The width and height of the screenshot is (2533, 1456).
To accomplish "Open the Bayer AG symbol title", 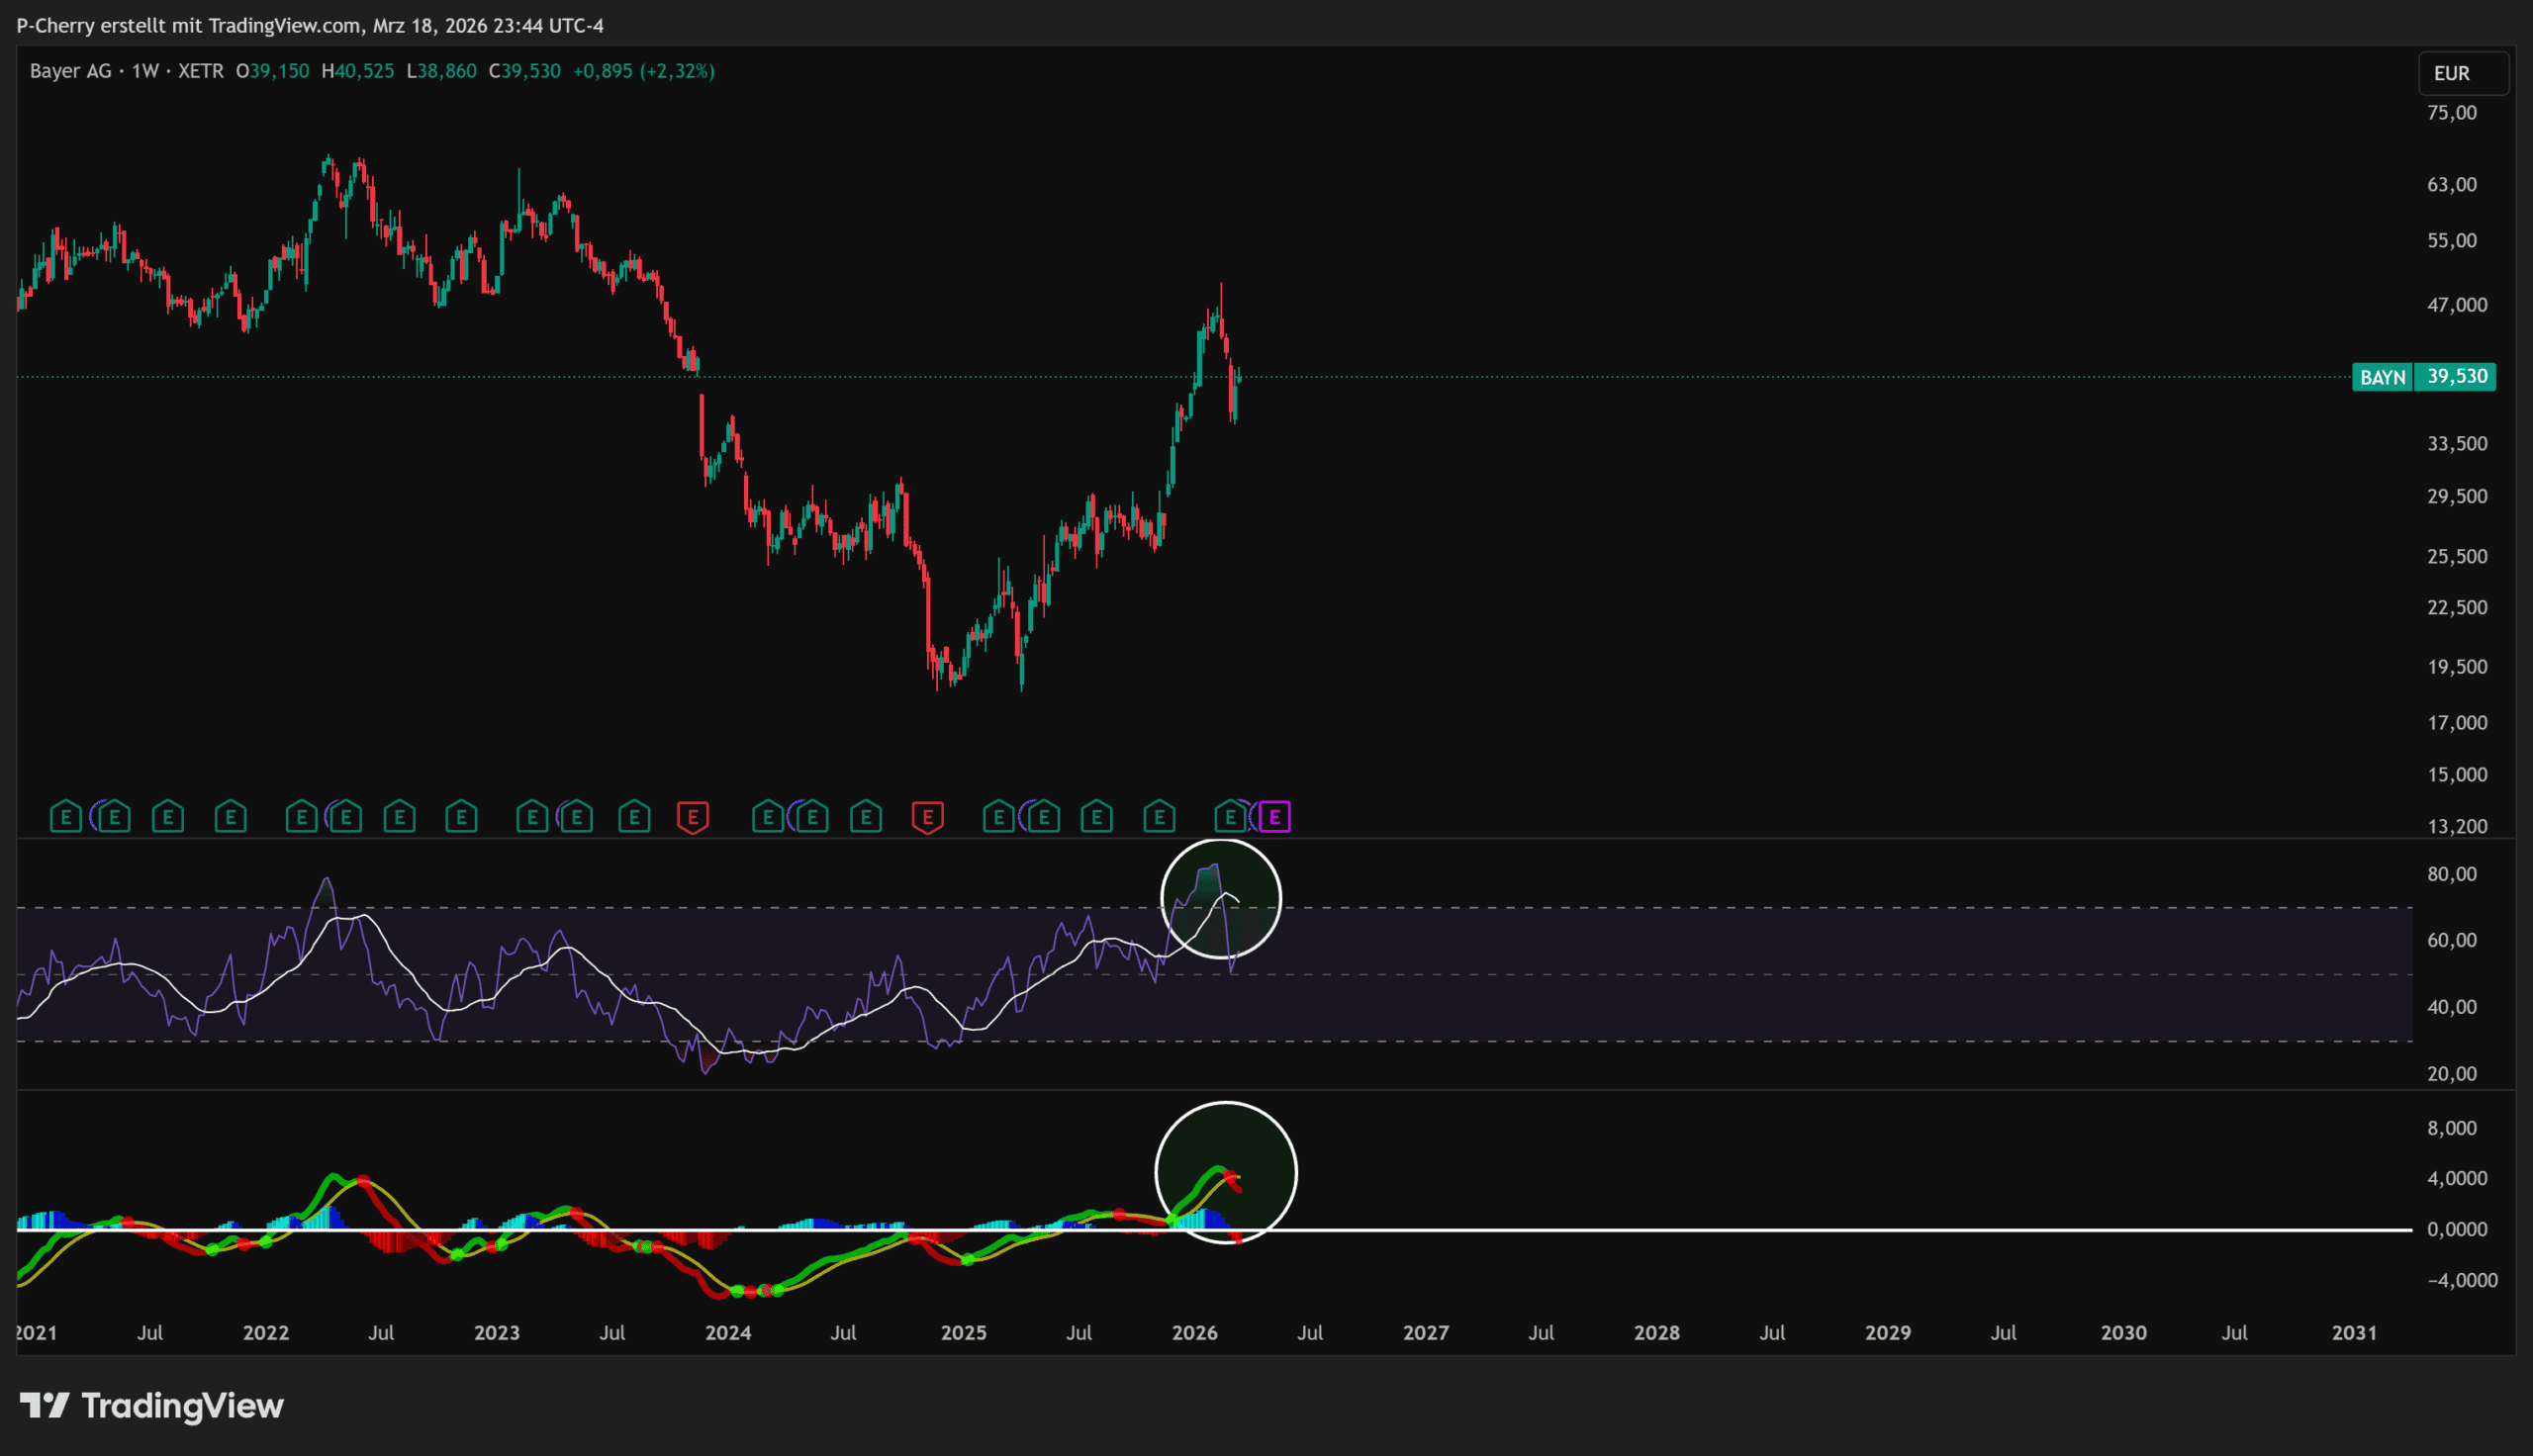I will tap(70, 71).
